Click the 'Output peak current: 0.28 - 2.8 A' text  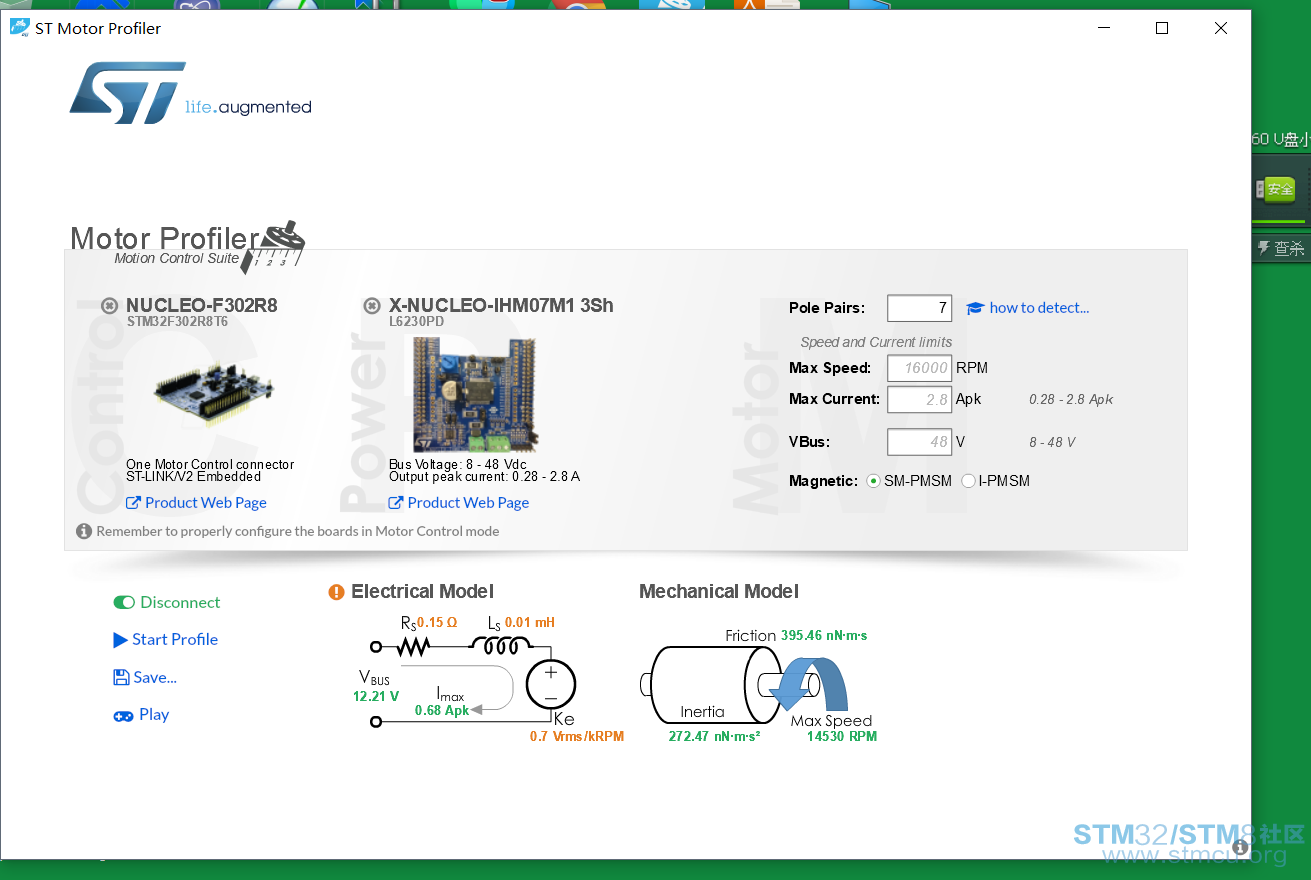tap(484, 477)
